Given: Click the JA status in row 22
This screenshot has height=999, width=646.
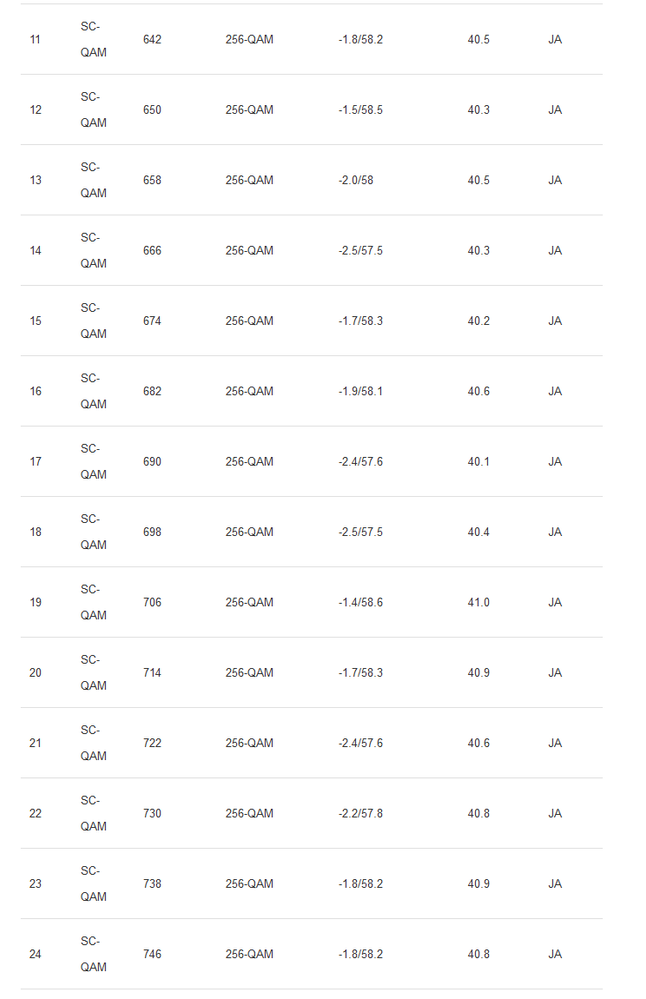Looking at the screenshot, I should (x=555, y=813).
